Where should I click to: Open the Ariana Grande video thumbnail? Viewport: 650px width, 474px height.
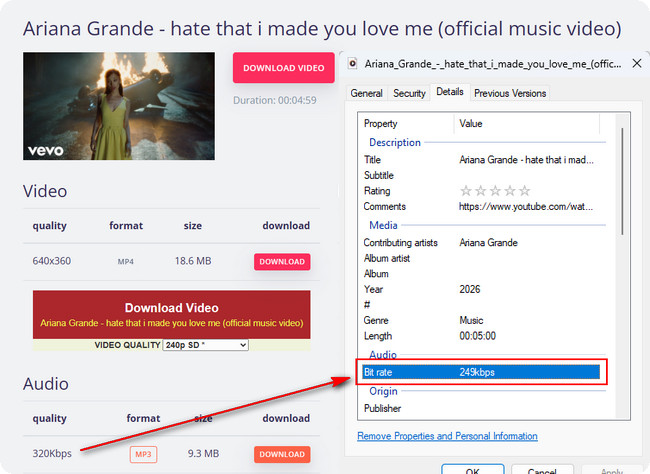coord(119,106)
